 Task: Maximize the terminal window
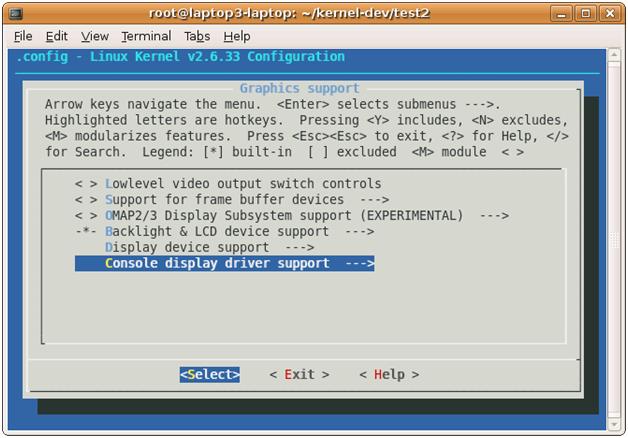click(x=588, y=13)
